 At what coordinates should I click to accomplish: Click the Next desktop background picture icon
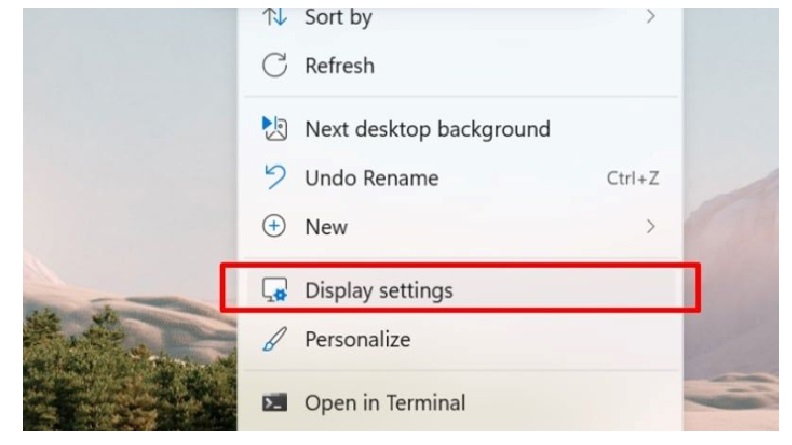[273, 129]
